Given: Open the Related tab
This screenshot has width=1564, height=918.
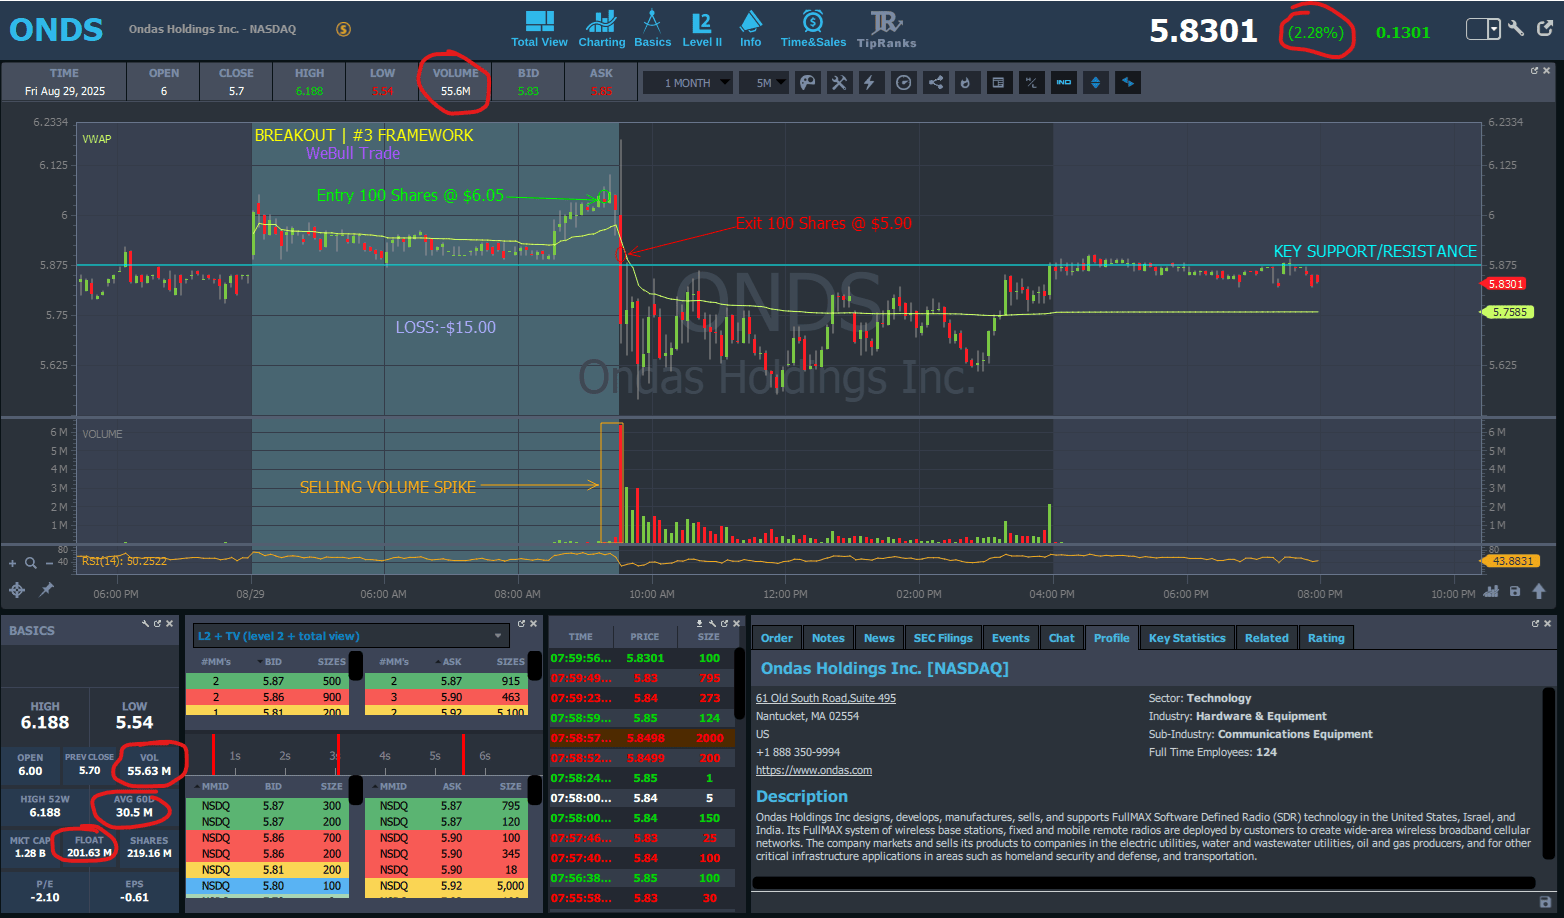Looking at the screenshot, I should coord(1267,638).
